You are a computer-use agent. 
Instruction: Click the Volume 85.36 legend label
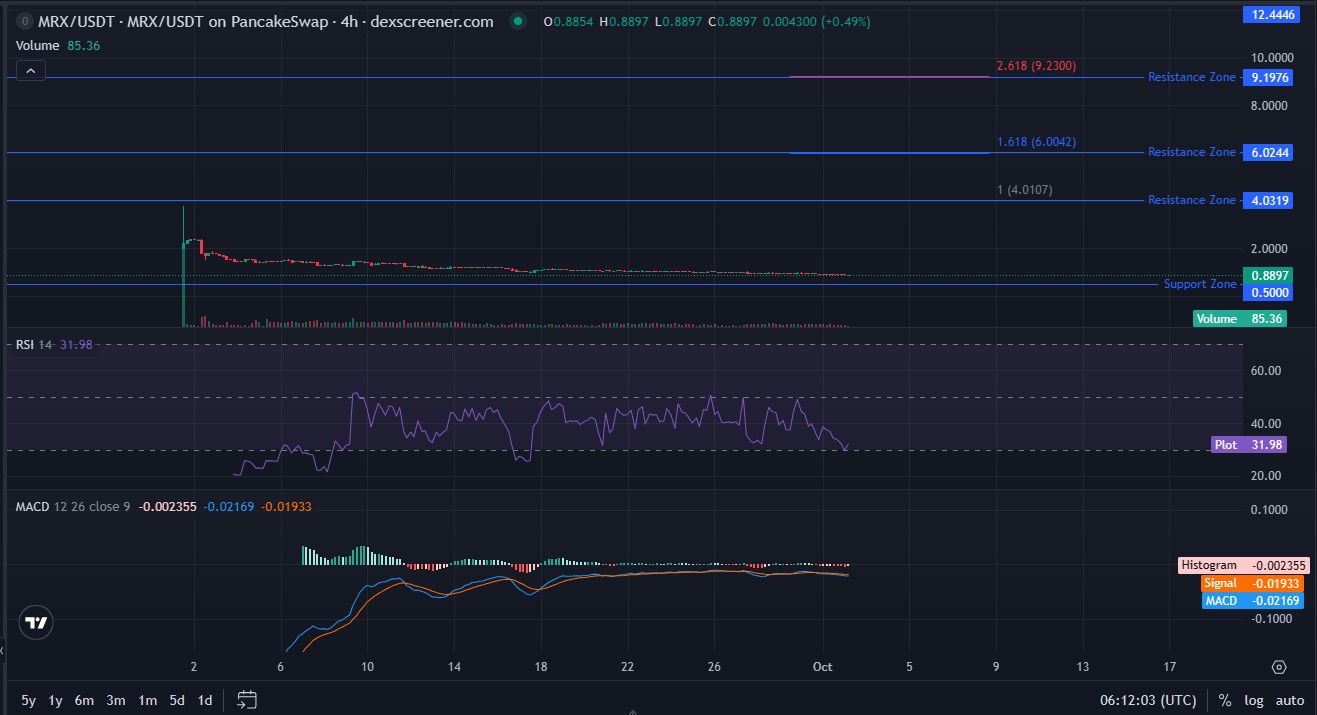(x=58, y=46)
